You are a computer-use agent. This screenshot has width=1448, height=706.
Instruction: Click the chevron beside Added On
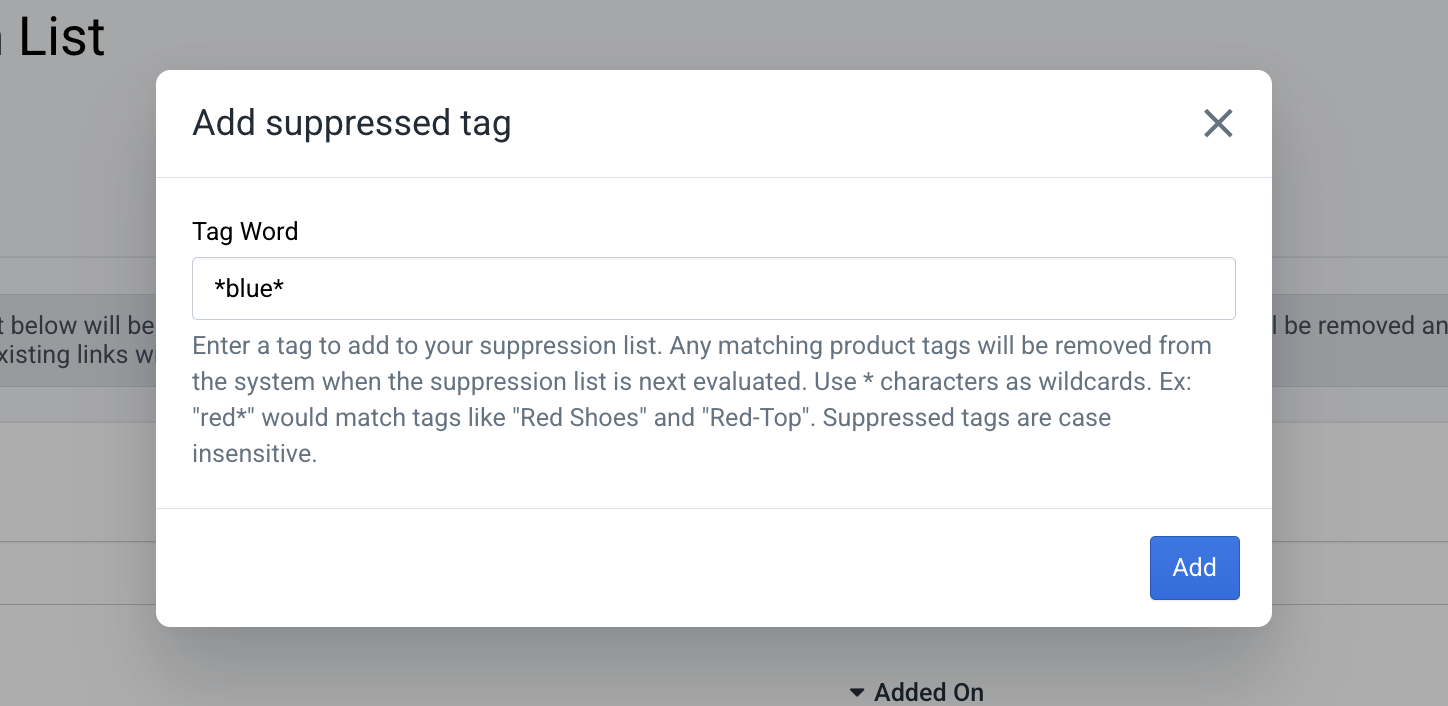856,691
